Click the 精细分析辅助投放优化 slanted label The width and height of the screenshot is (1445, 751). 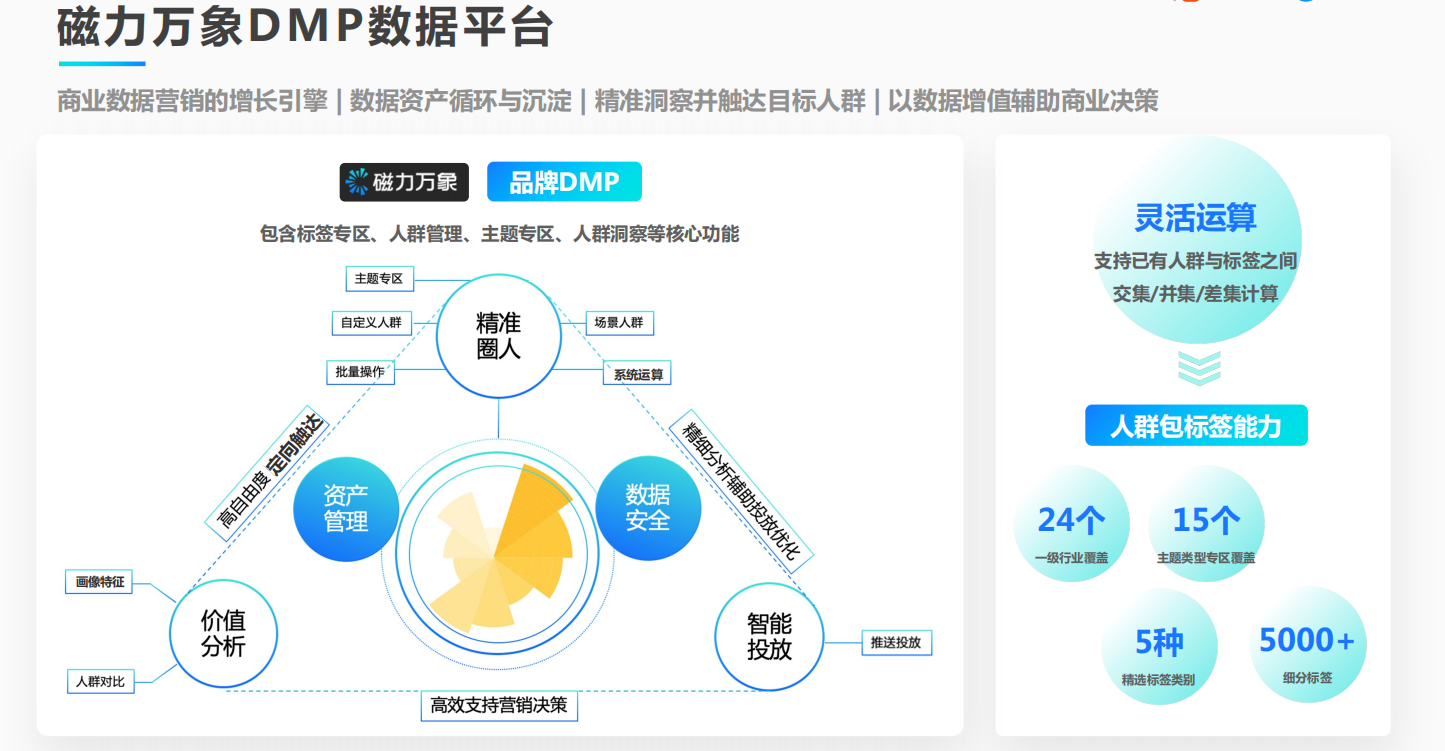[x=741, y=490]
